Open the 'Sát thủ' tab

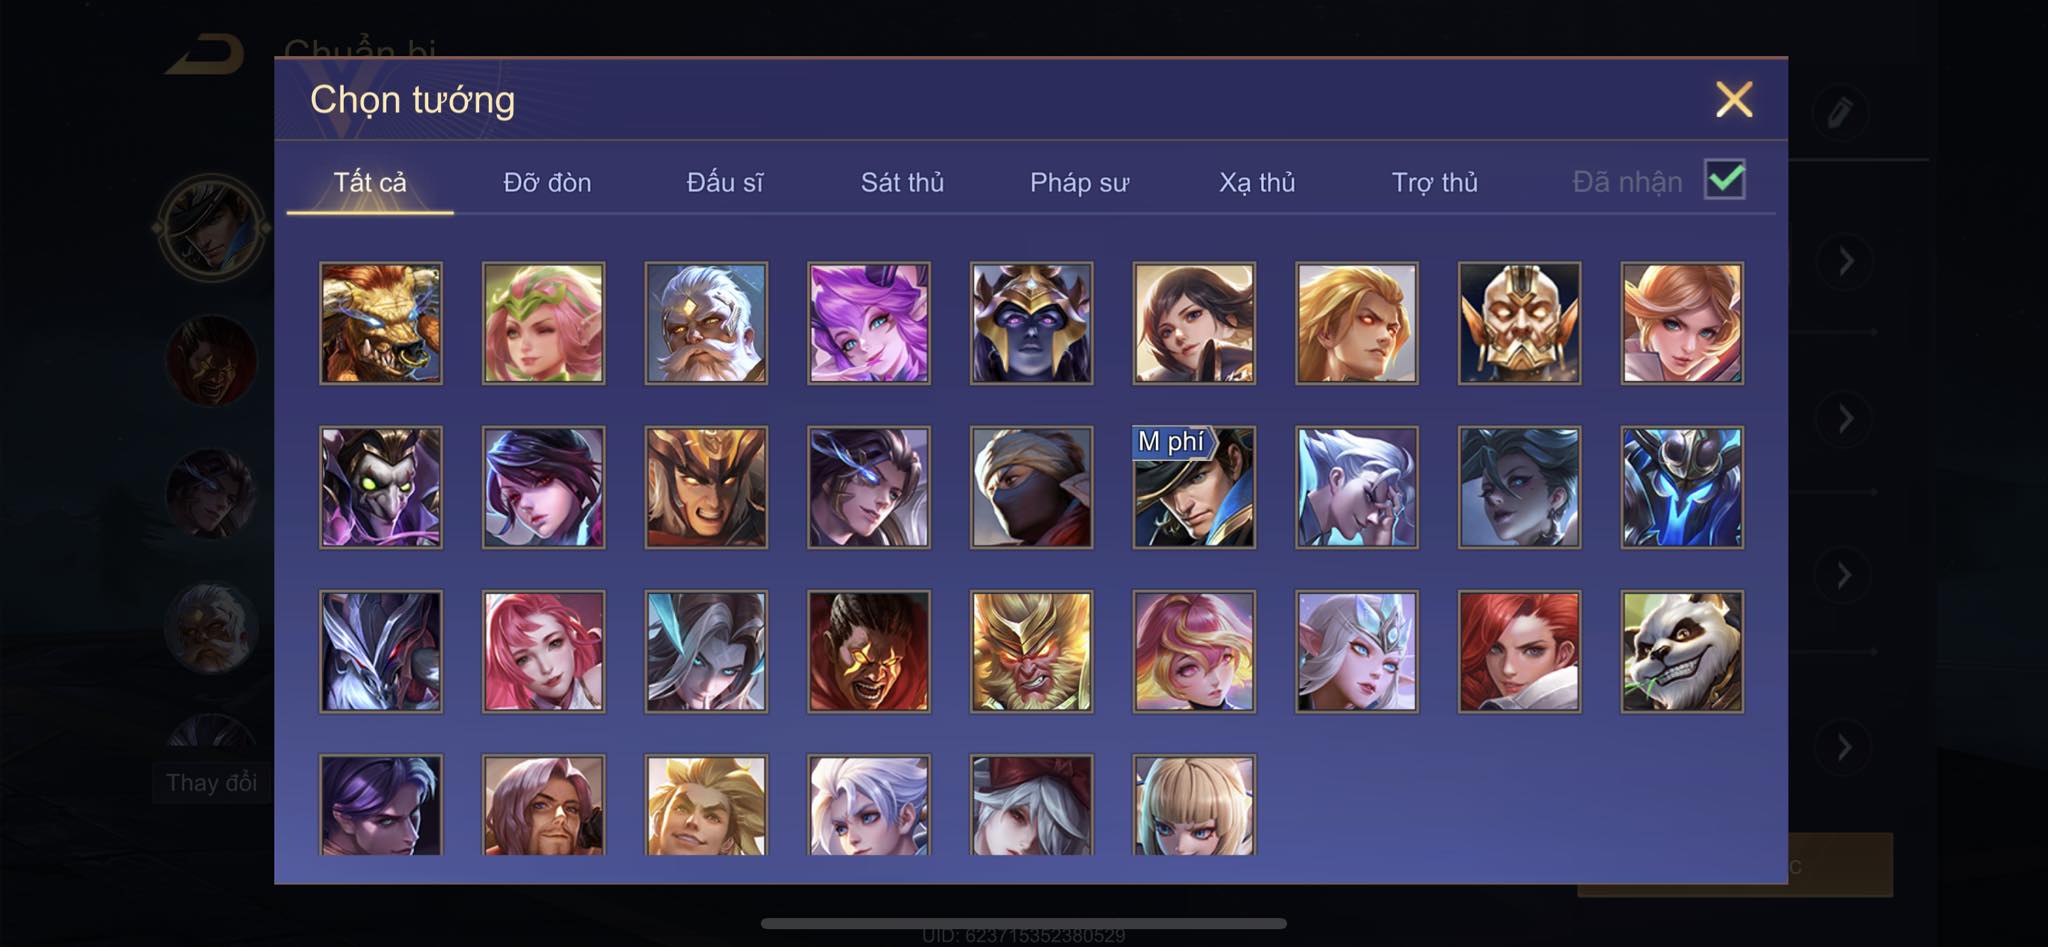coord(902,182)
